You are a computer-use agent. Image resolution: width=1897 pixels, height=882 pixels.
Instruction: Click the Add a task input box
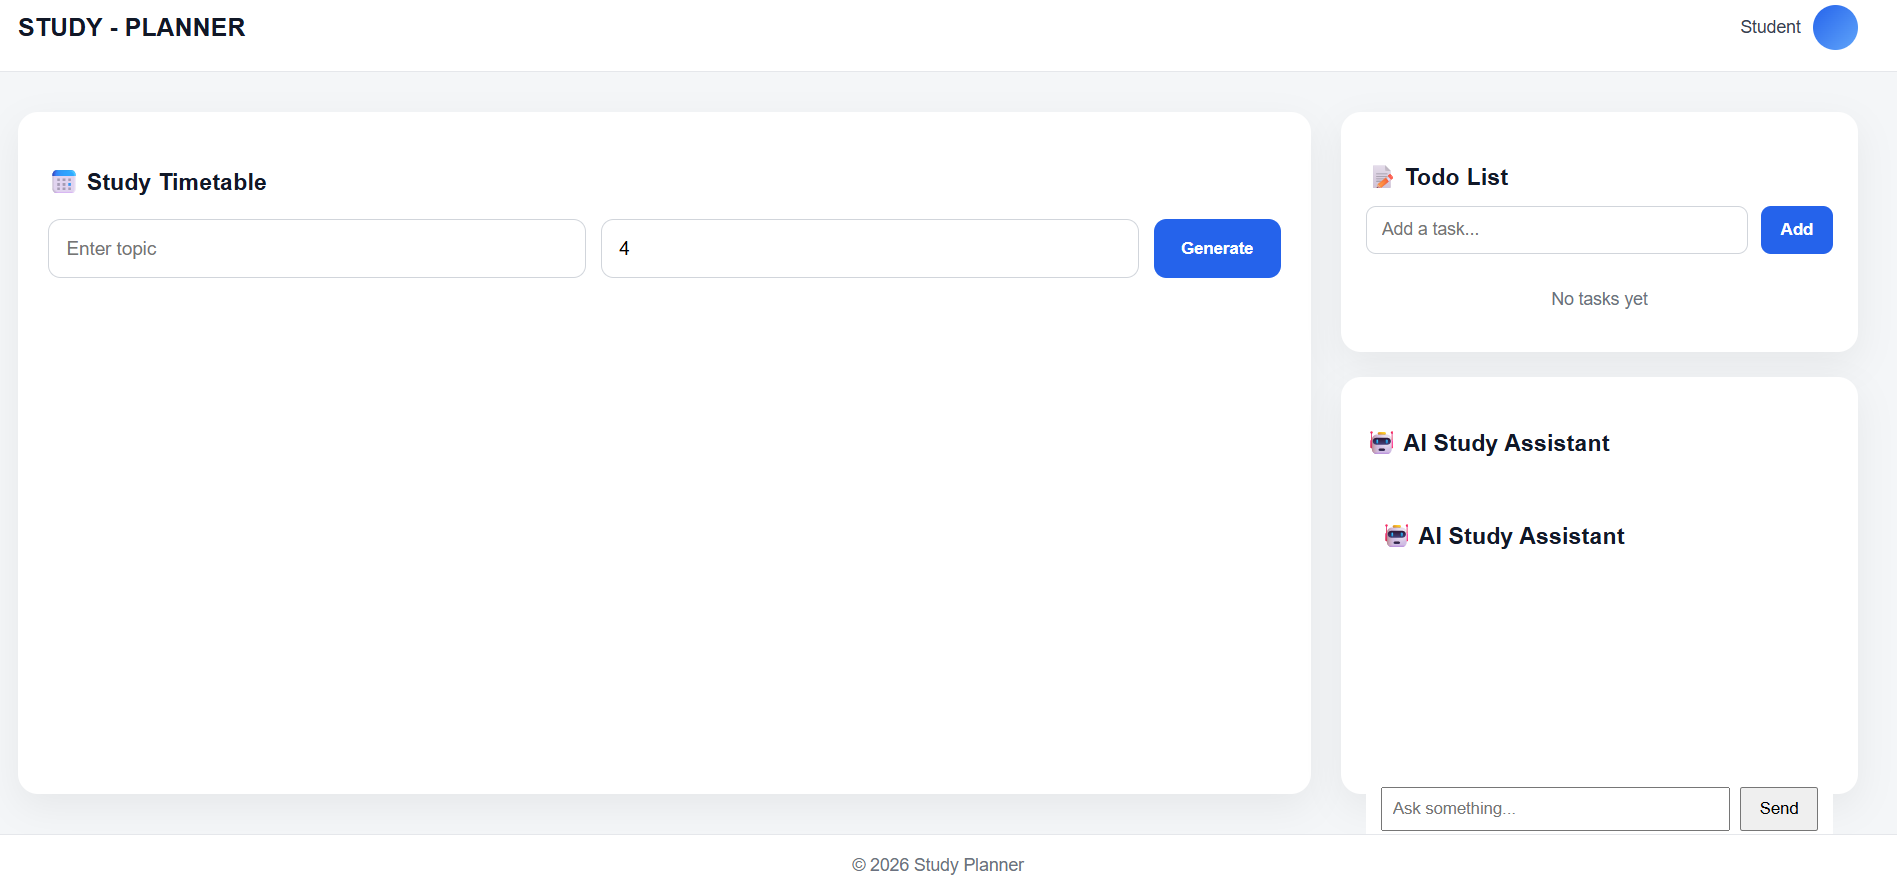click(1556, 229)
